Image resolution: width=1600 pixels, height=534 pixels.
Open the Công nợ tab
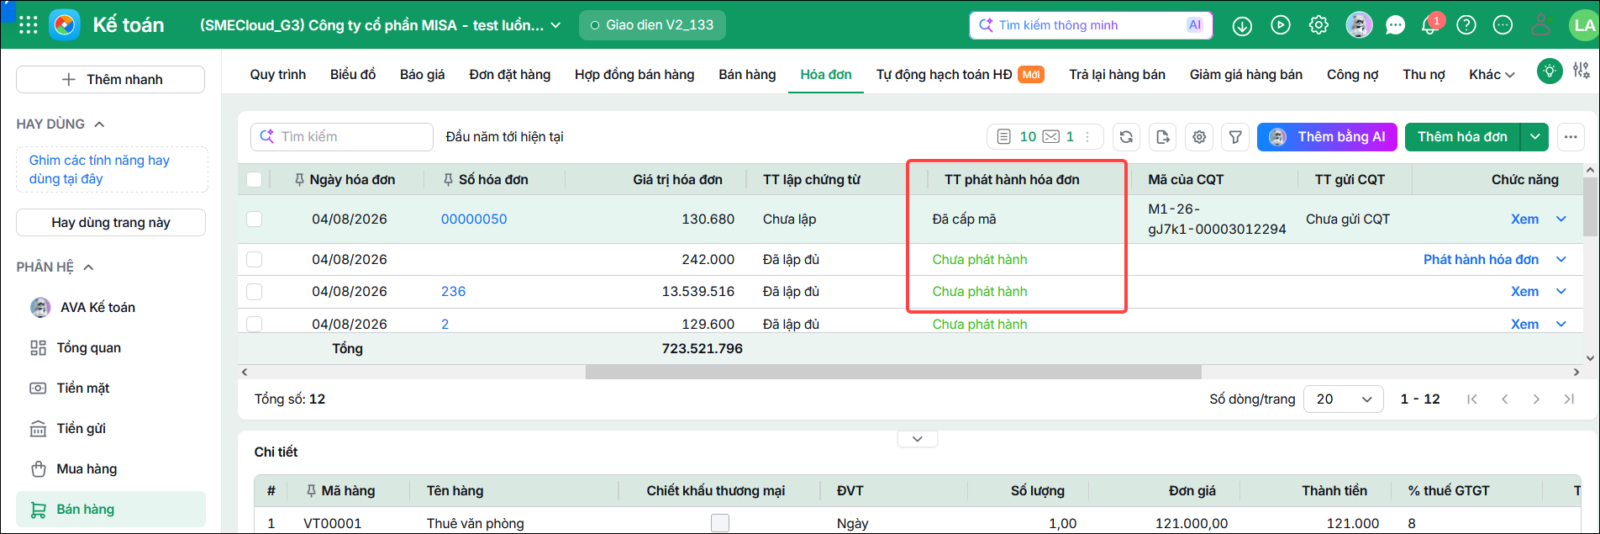pos(1352,74)
